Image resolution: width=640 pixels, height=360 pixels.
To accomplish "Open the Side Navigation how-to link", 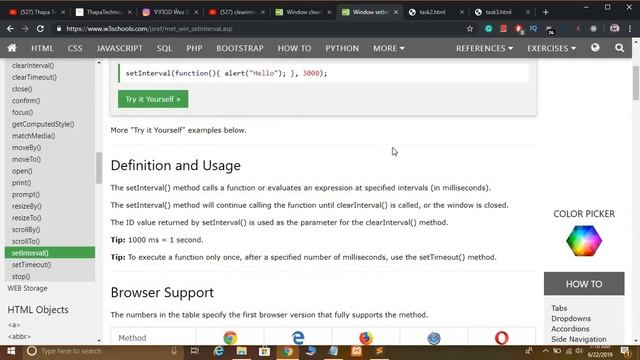I will point(578,339).
